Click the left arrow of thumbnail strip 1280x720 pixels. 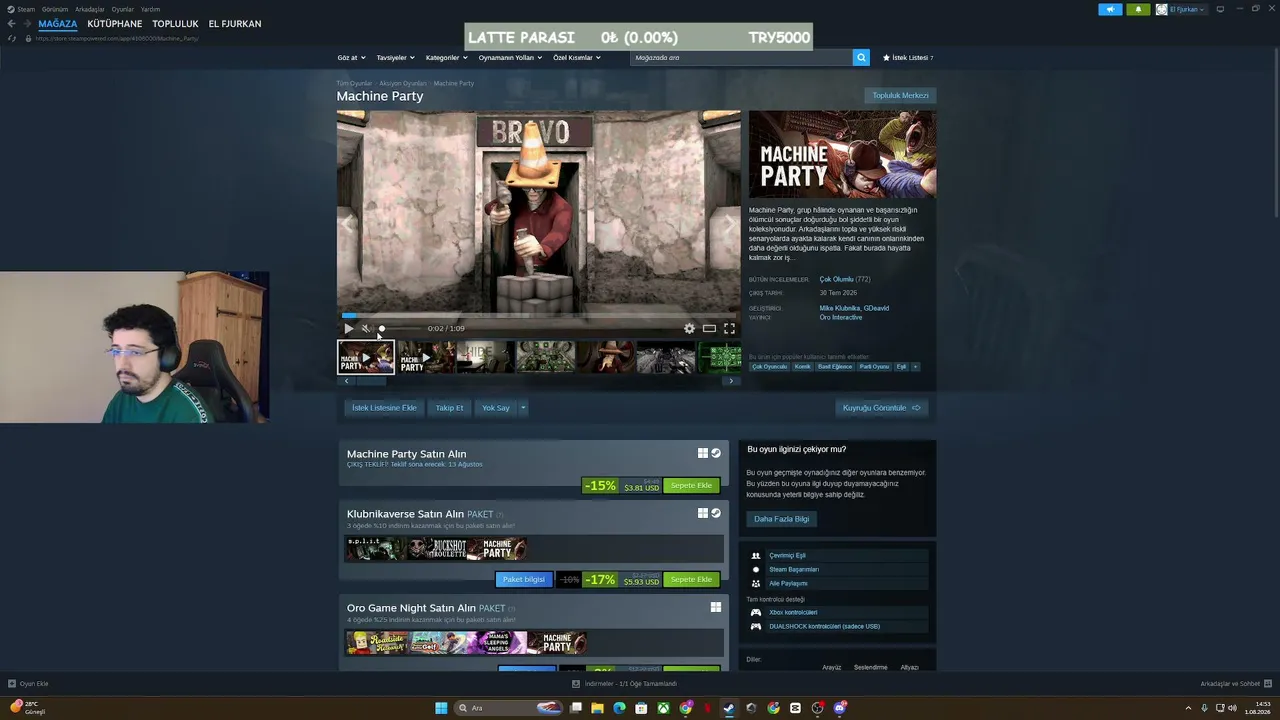347,381
